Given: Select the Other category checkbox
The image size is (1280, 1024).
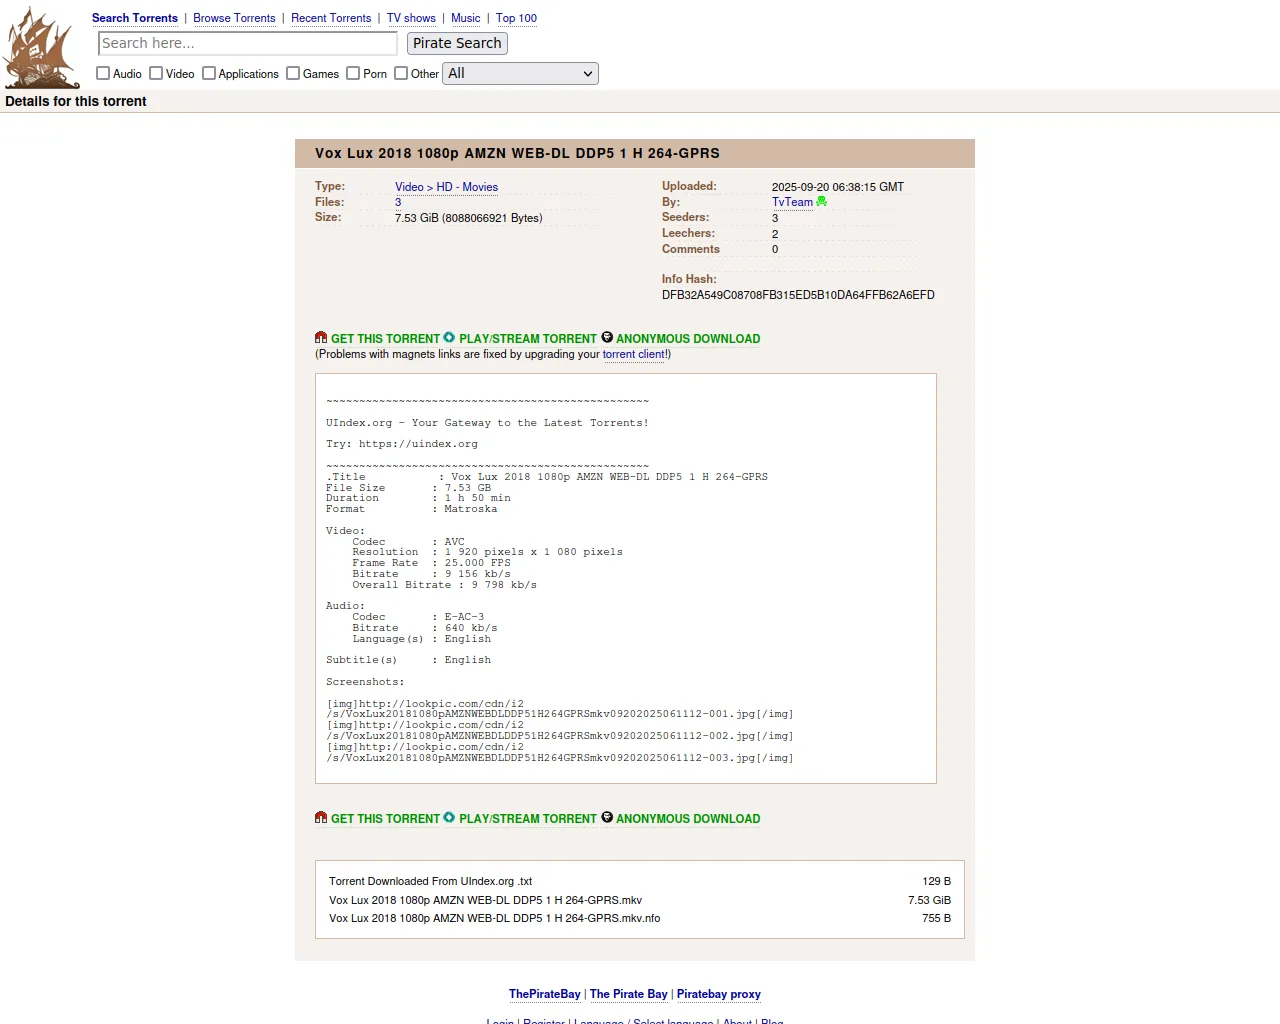Looking at the screenshot, I should [401, 73].
